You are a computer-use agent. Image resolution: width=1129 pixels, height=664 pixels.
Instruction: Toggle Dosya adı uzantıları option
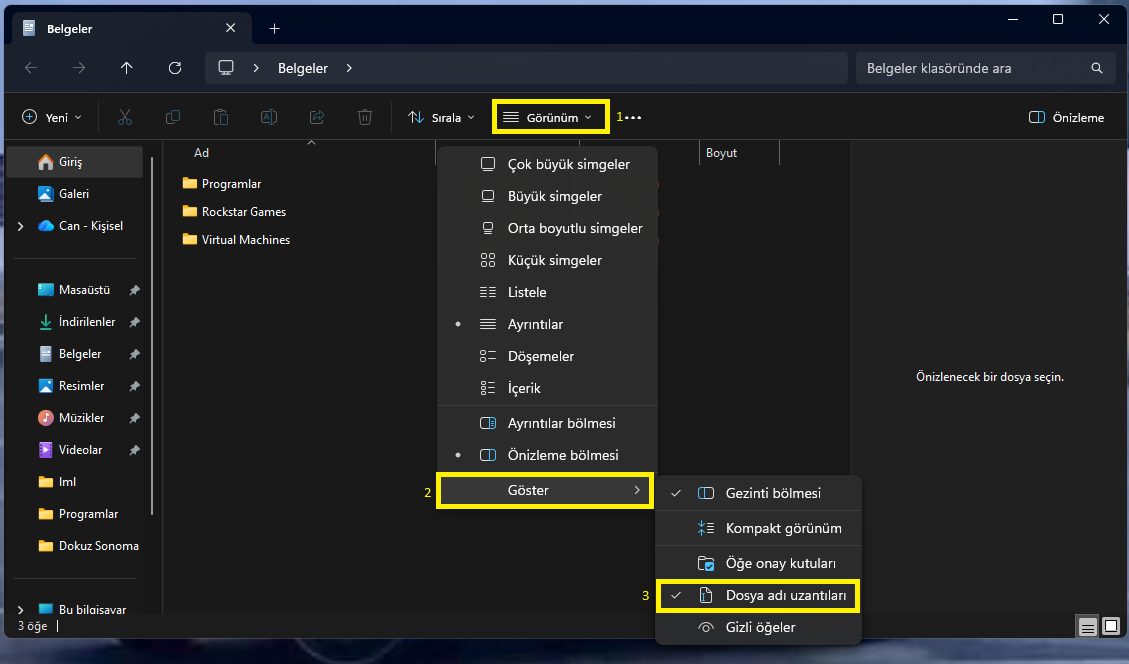tap(758, 596)
